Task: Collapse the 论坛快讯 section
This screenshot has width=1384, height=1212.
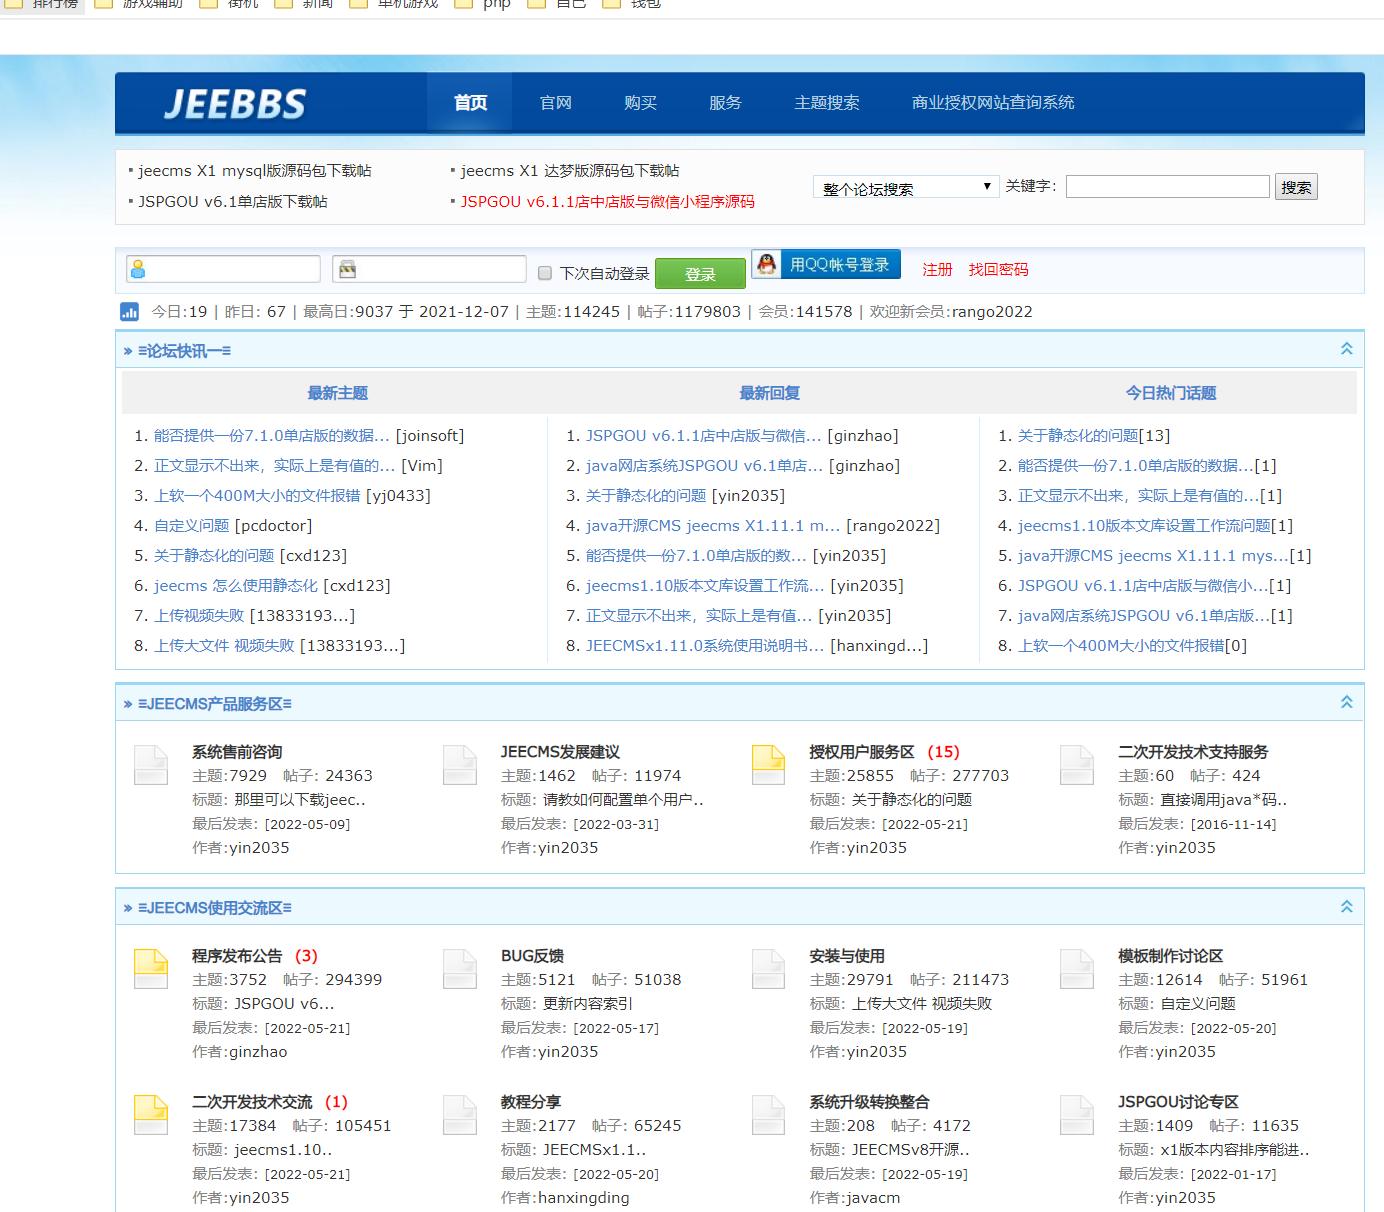Action: [1346, 349]
